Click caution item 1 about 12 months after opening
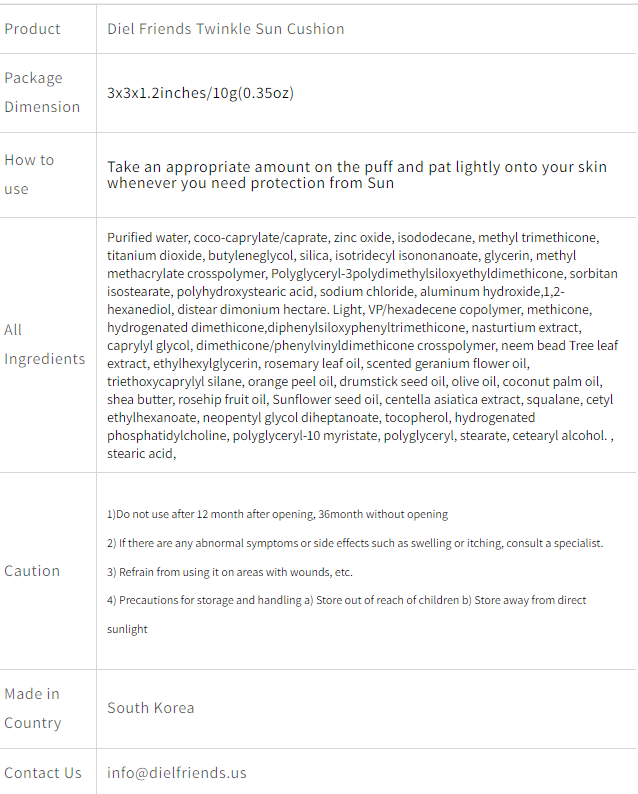Viewport: 638px width, 794px height. (277, 514)
